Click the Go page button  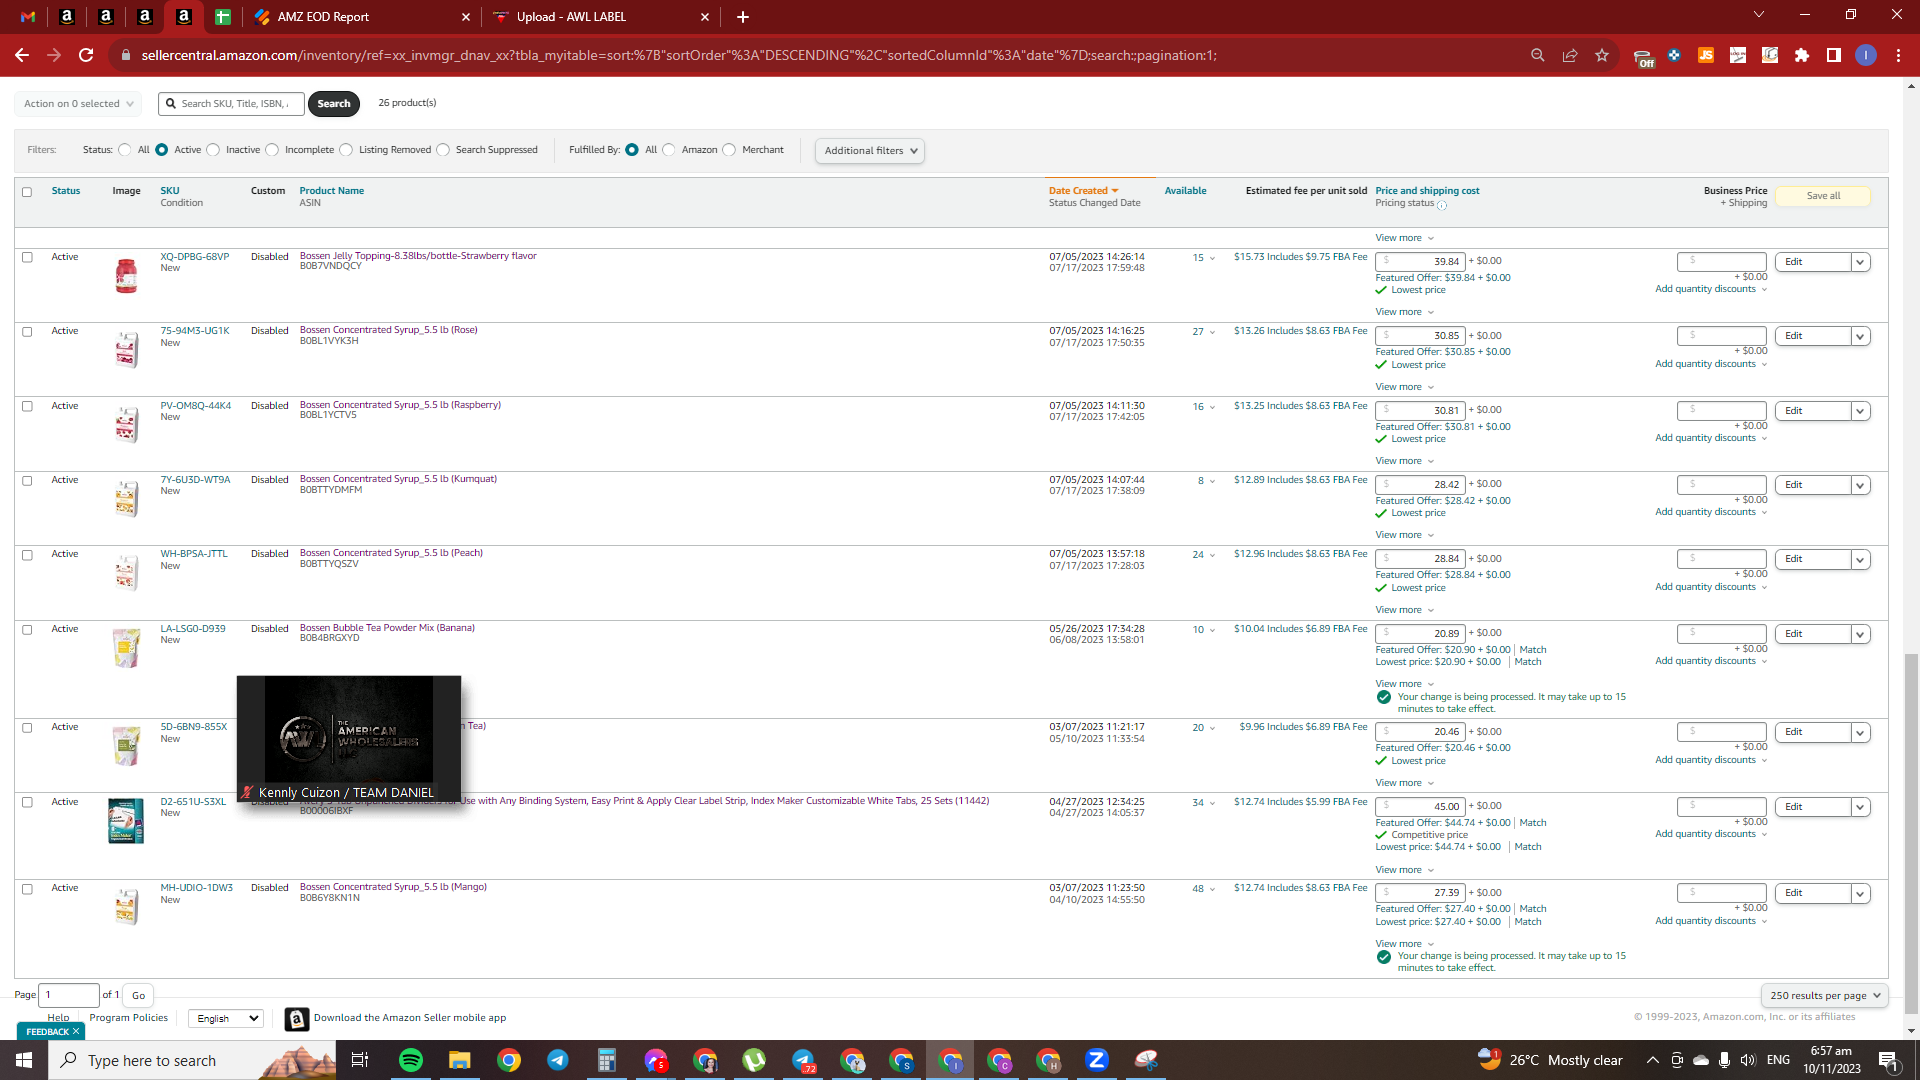click(138, 995)
